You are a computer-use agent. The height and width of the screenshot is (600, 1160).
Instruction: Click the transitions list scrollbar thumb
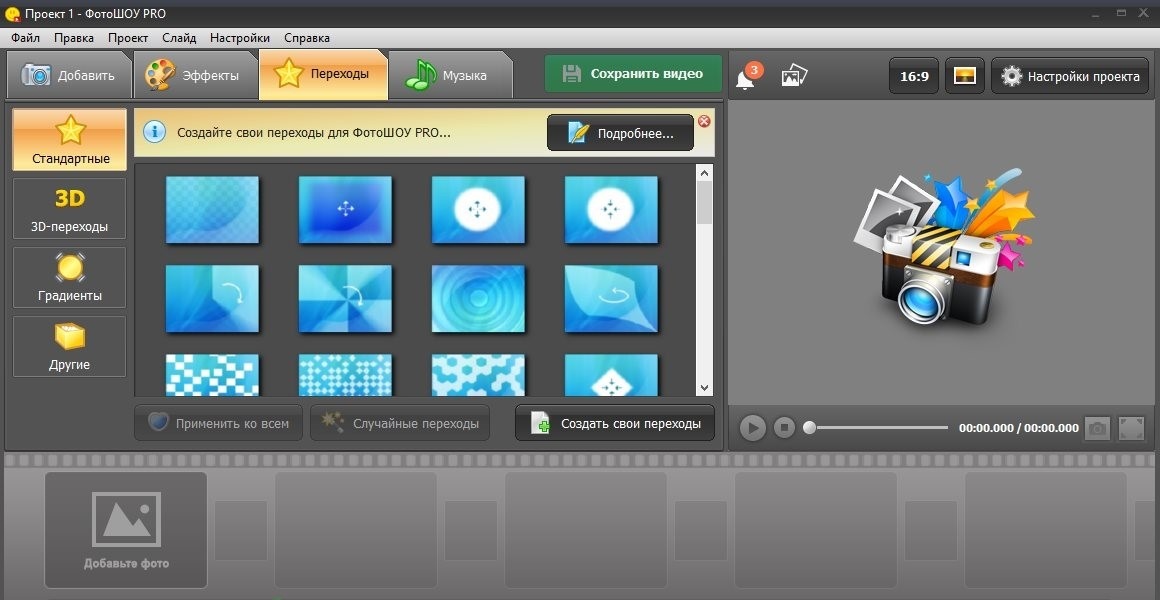[x=704, y=203]
